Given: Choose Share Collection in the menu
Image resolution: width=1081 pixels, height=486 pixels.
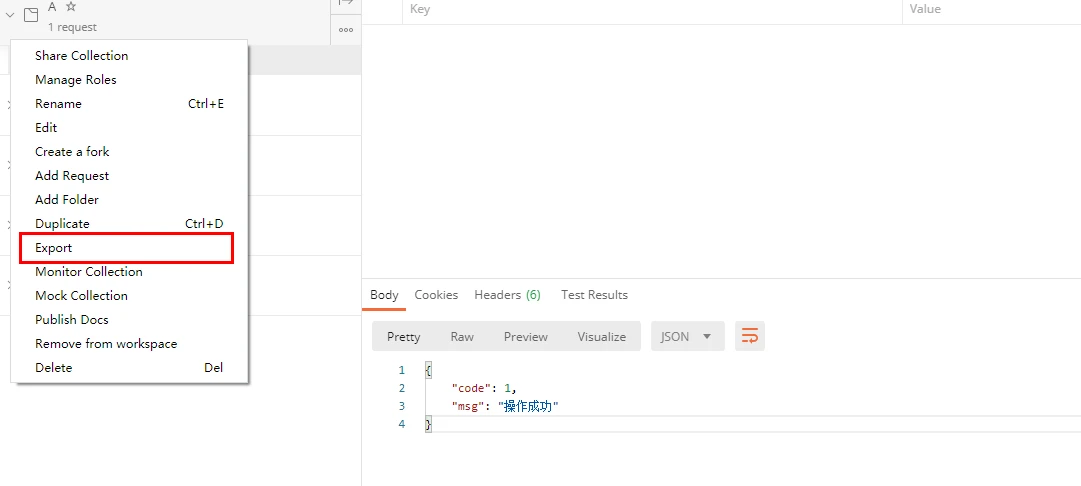Looking at the screenshot, I should click(x=81, y=56).
